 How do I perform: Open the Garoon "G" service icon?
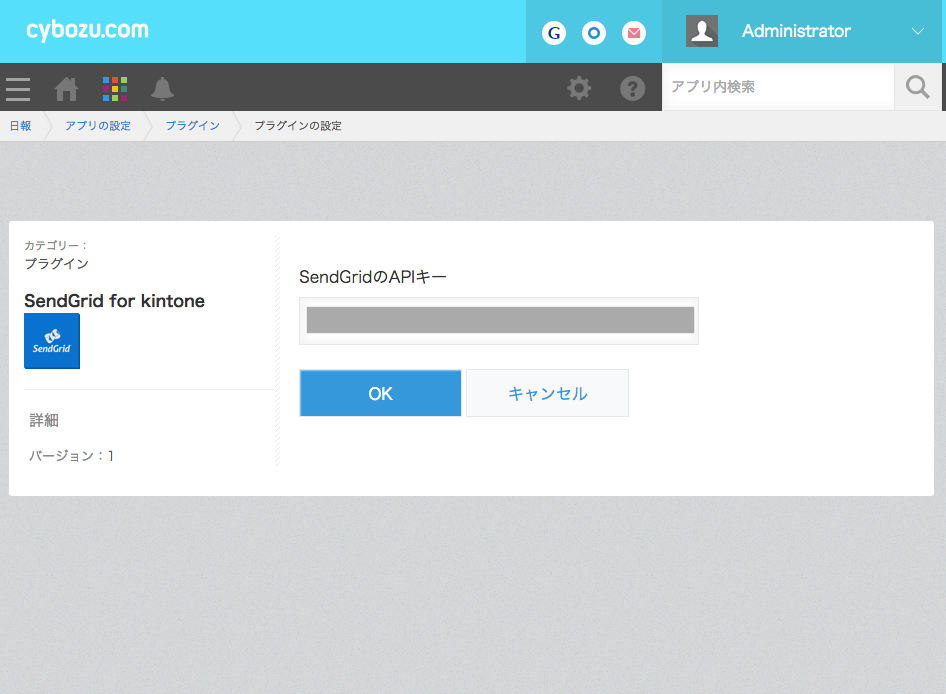[554, 33]
